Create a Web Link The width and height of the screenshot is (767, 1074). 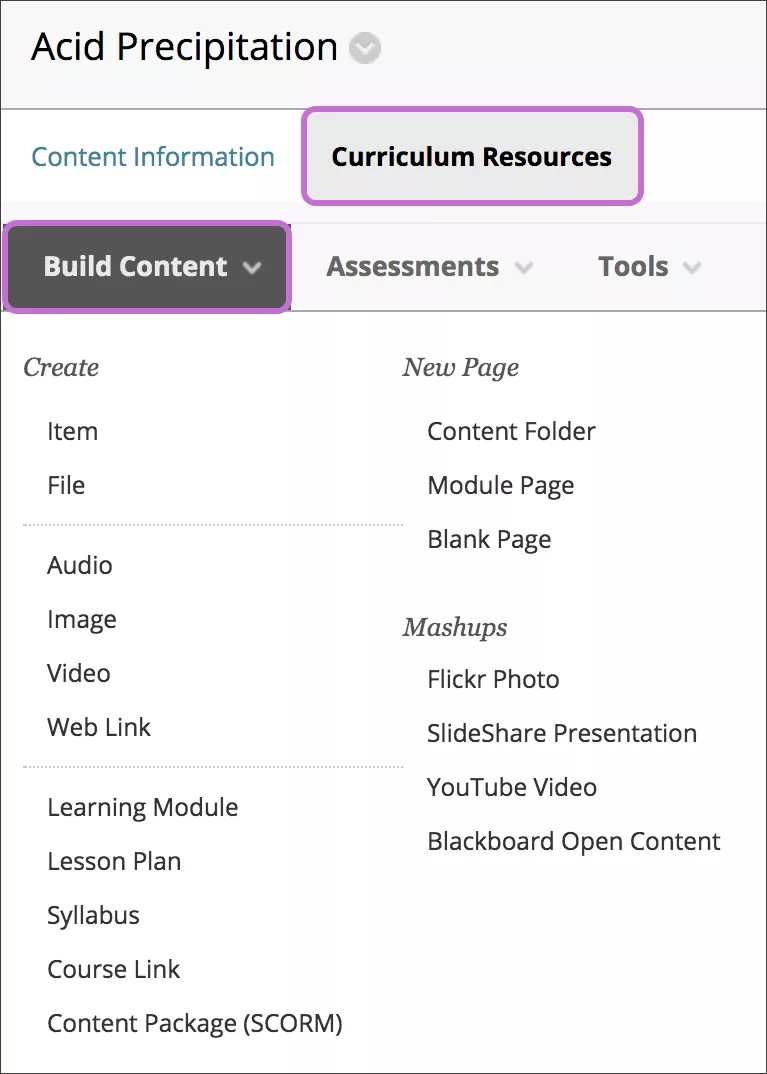coord(98,728)
